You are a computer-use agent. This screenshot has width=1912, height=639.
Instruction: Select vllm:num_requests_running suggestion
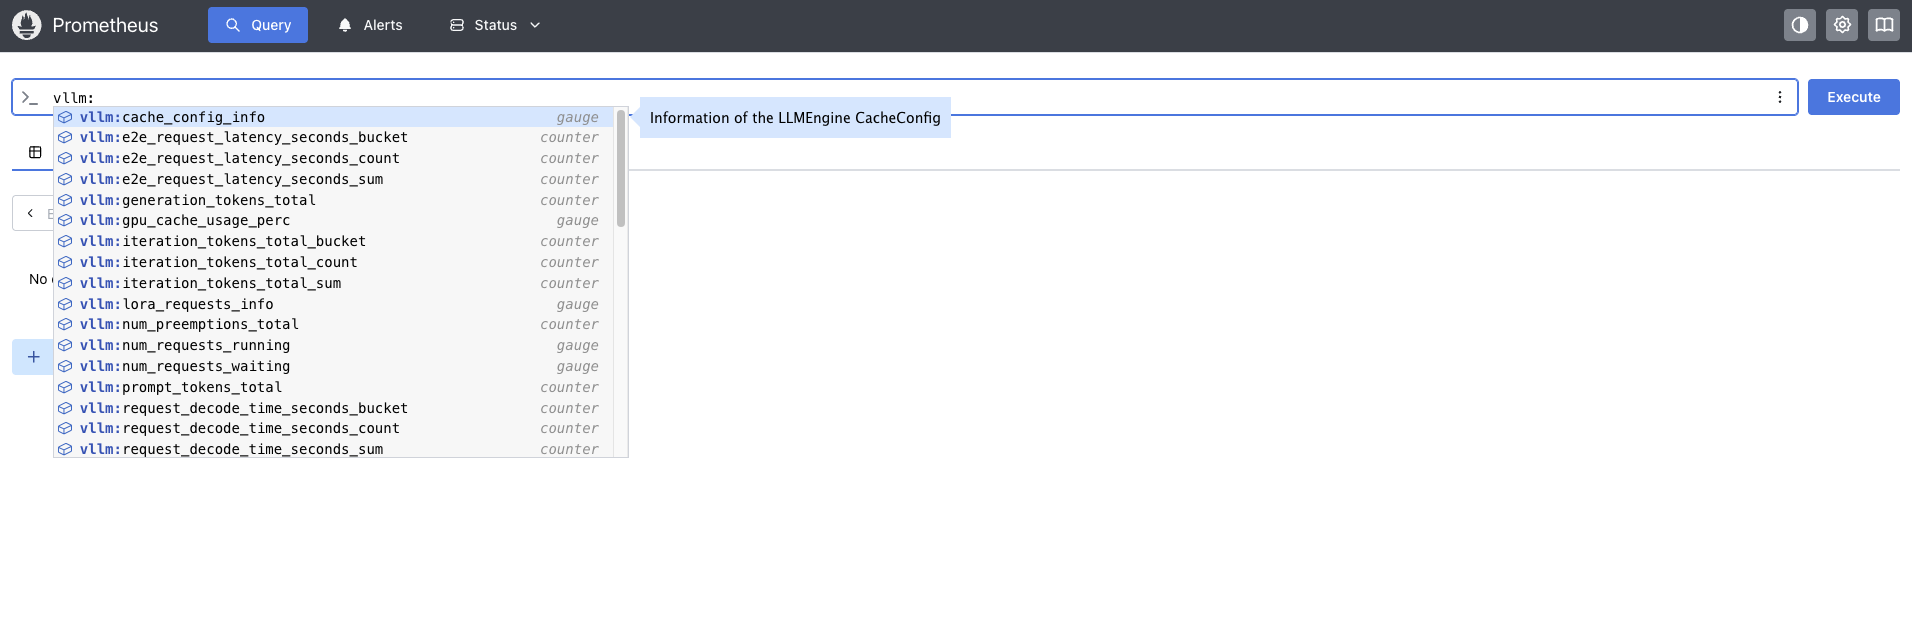pos(334,345)
